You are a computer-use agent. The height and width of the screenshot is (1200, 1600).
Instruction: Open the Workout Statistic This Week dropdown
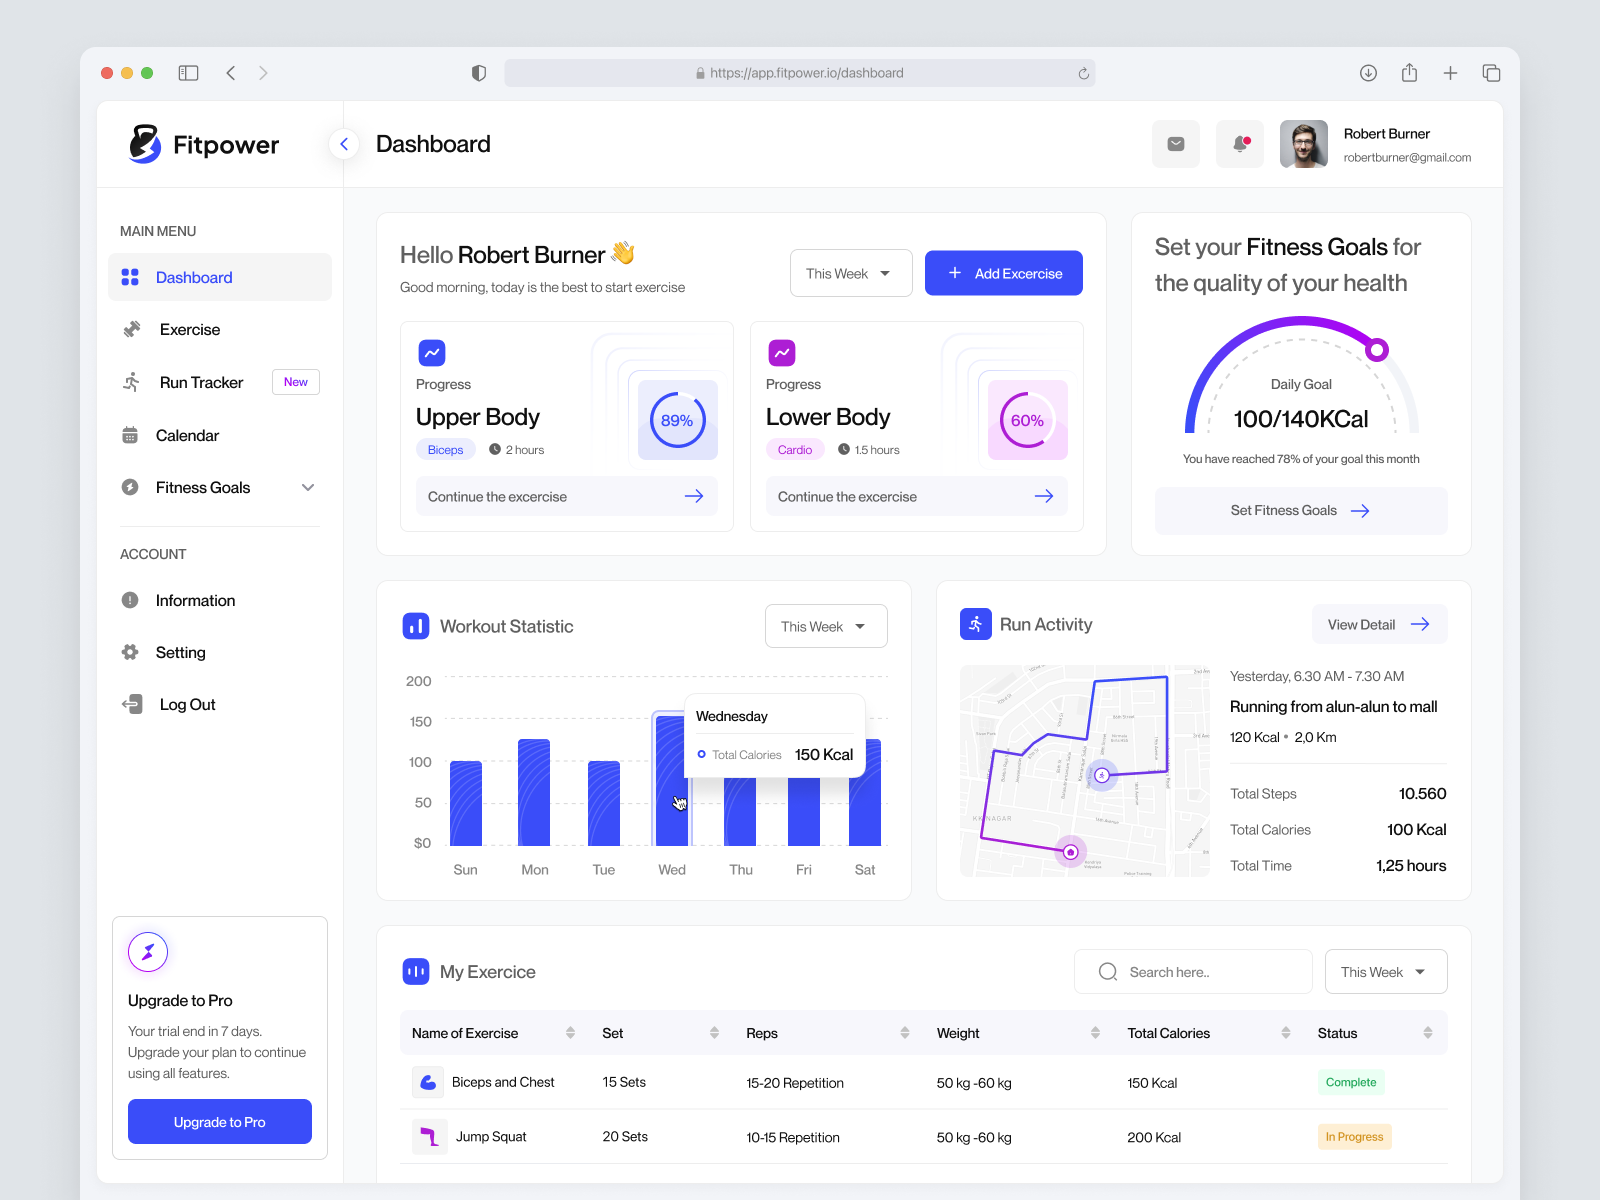tap(825, 626)
